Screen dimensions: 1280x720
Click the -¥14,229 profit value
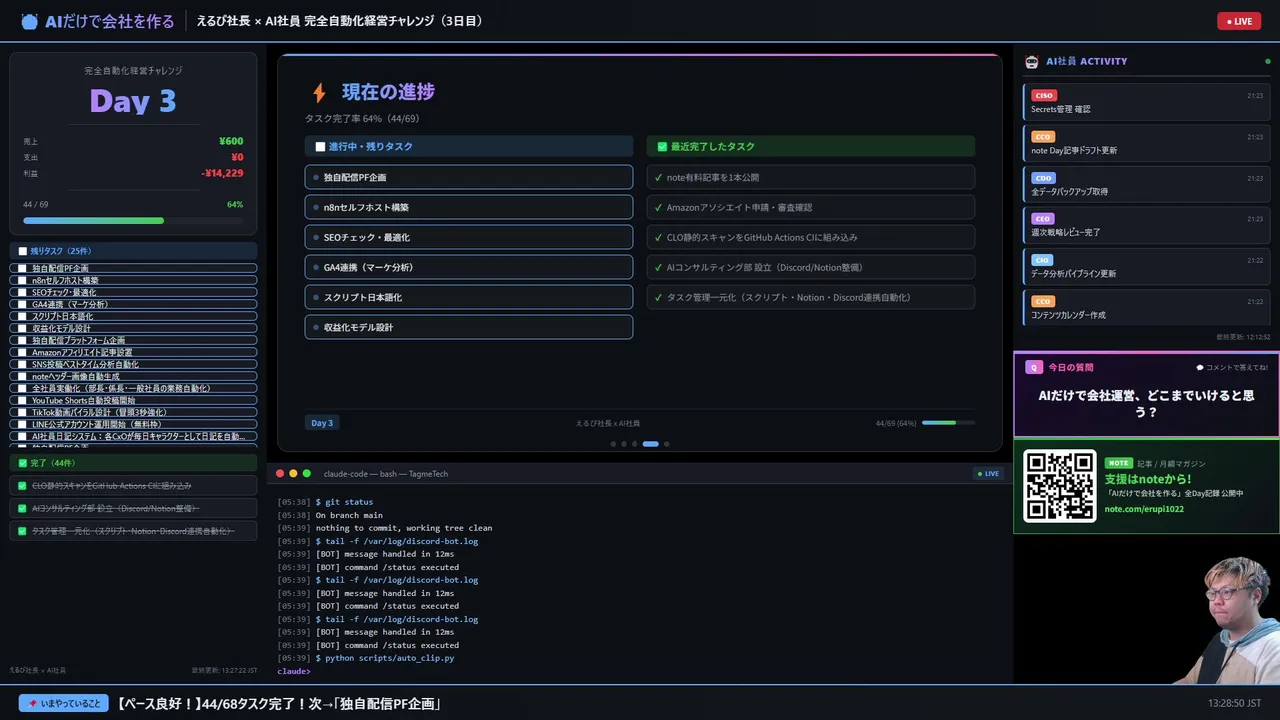tap(222, 173)
